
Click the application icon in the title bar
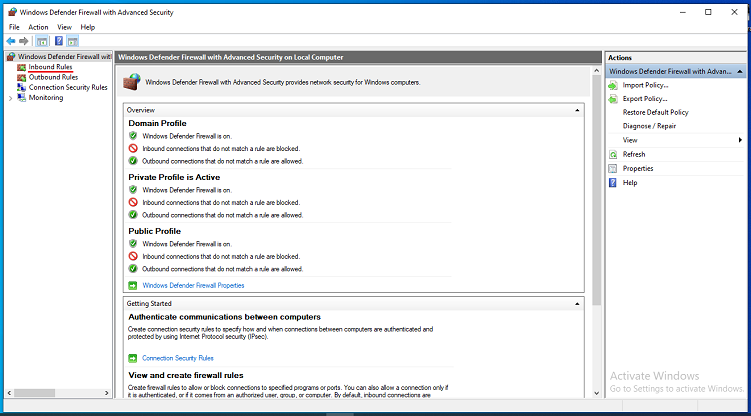point(12,12)
